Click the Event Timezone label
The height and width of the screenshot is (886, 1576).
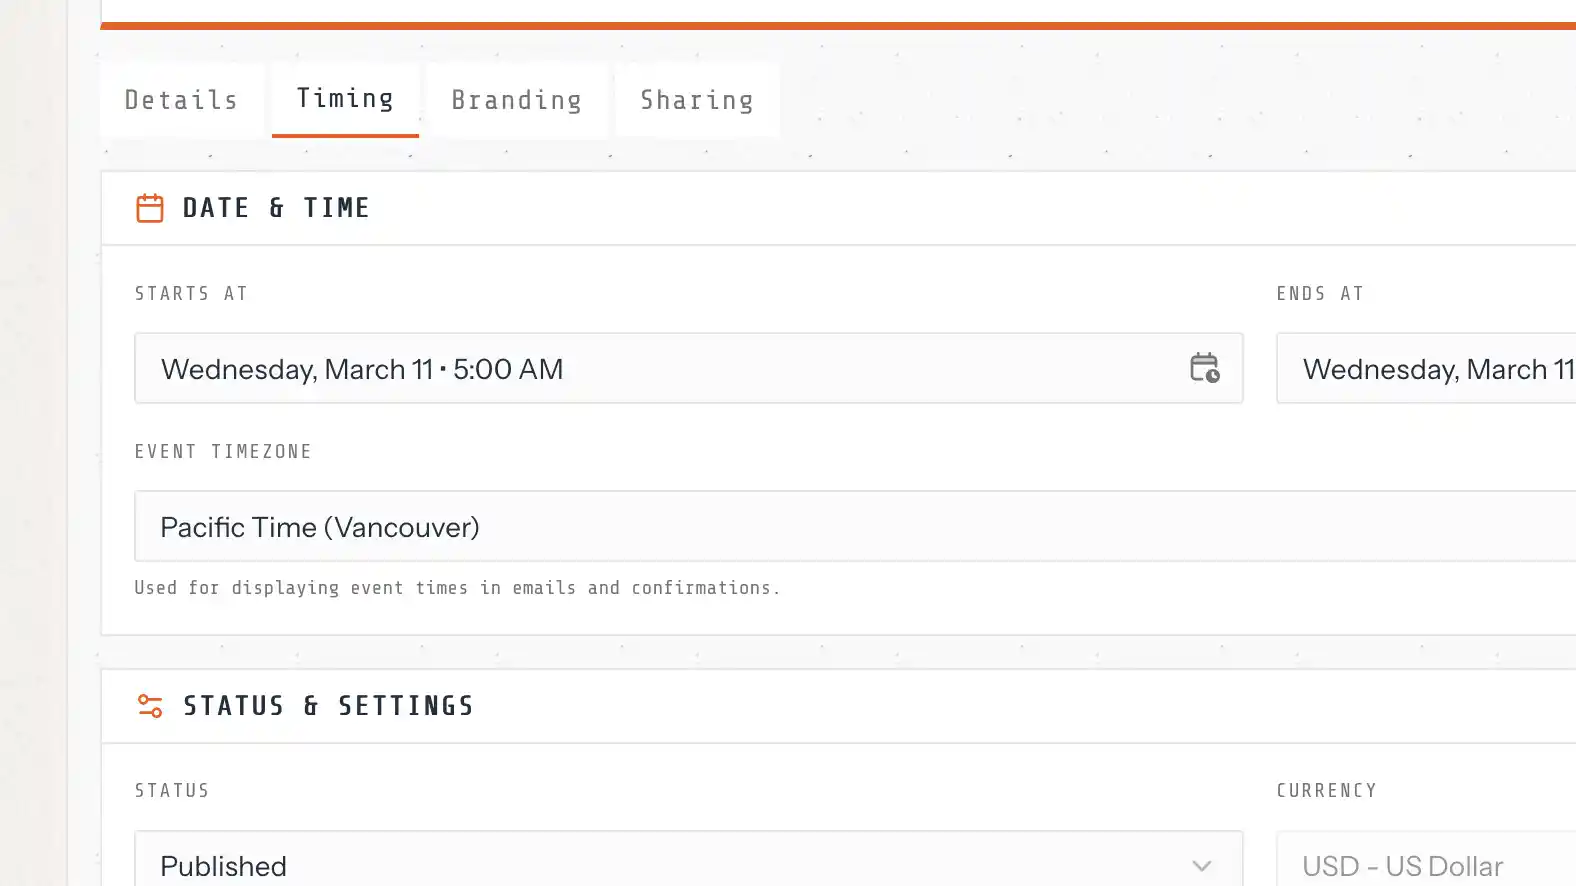click(223, 452)
